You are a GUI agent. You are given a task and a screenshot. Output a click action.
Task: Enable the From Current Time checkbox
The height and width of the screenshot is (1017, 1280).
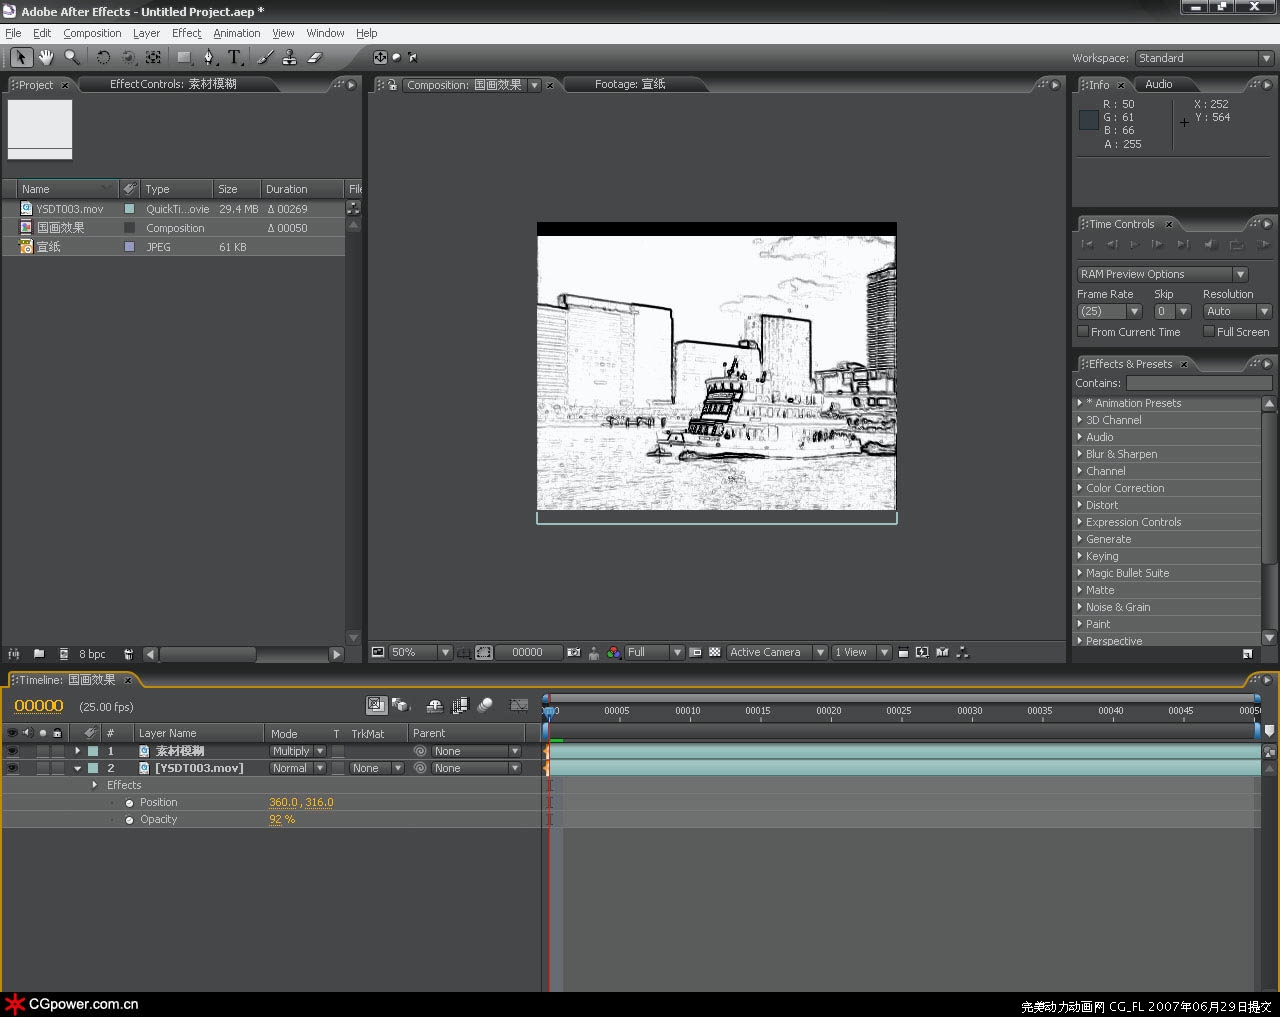[1083, 332]
